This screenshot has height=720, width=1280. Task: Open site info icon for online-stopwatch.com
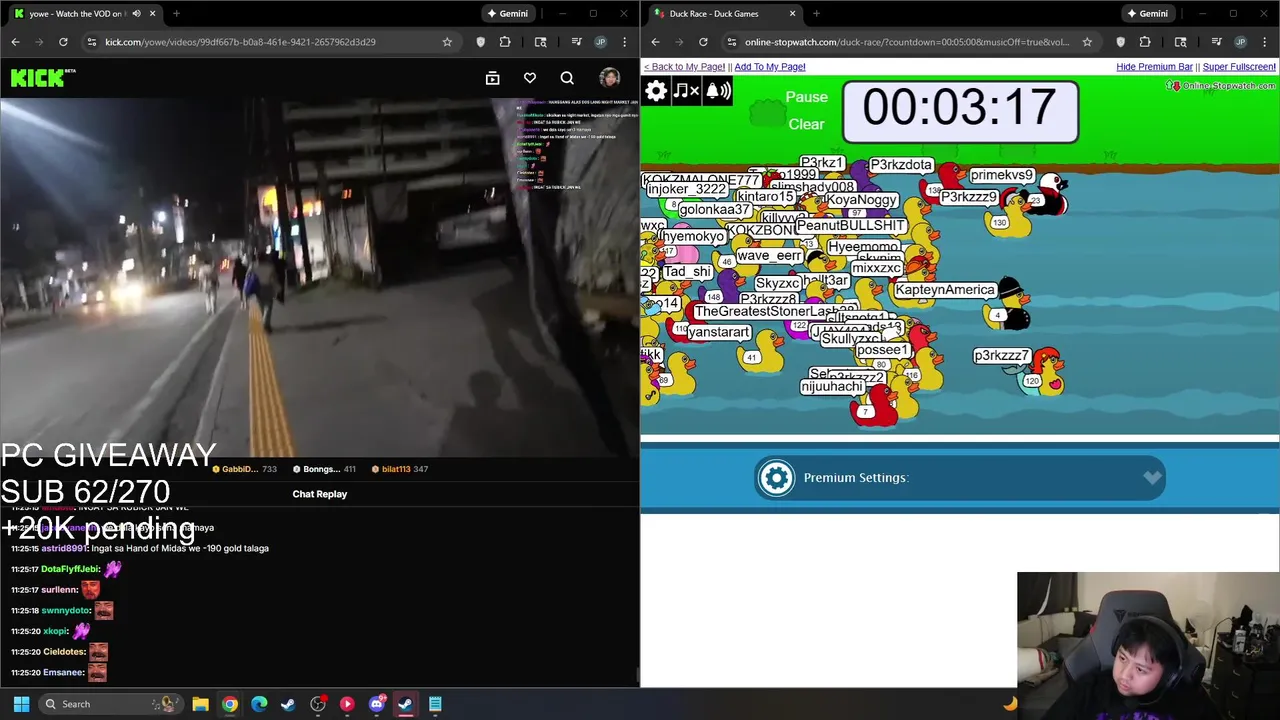[x=732, y=42]
